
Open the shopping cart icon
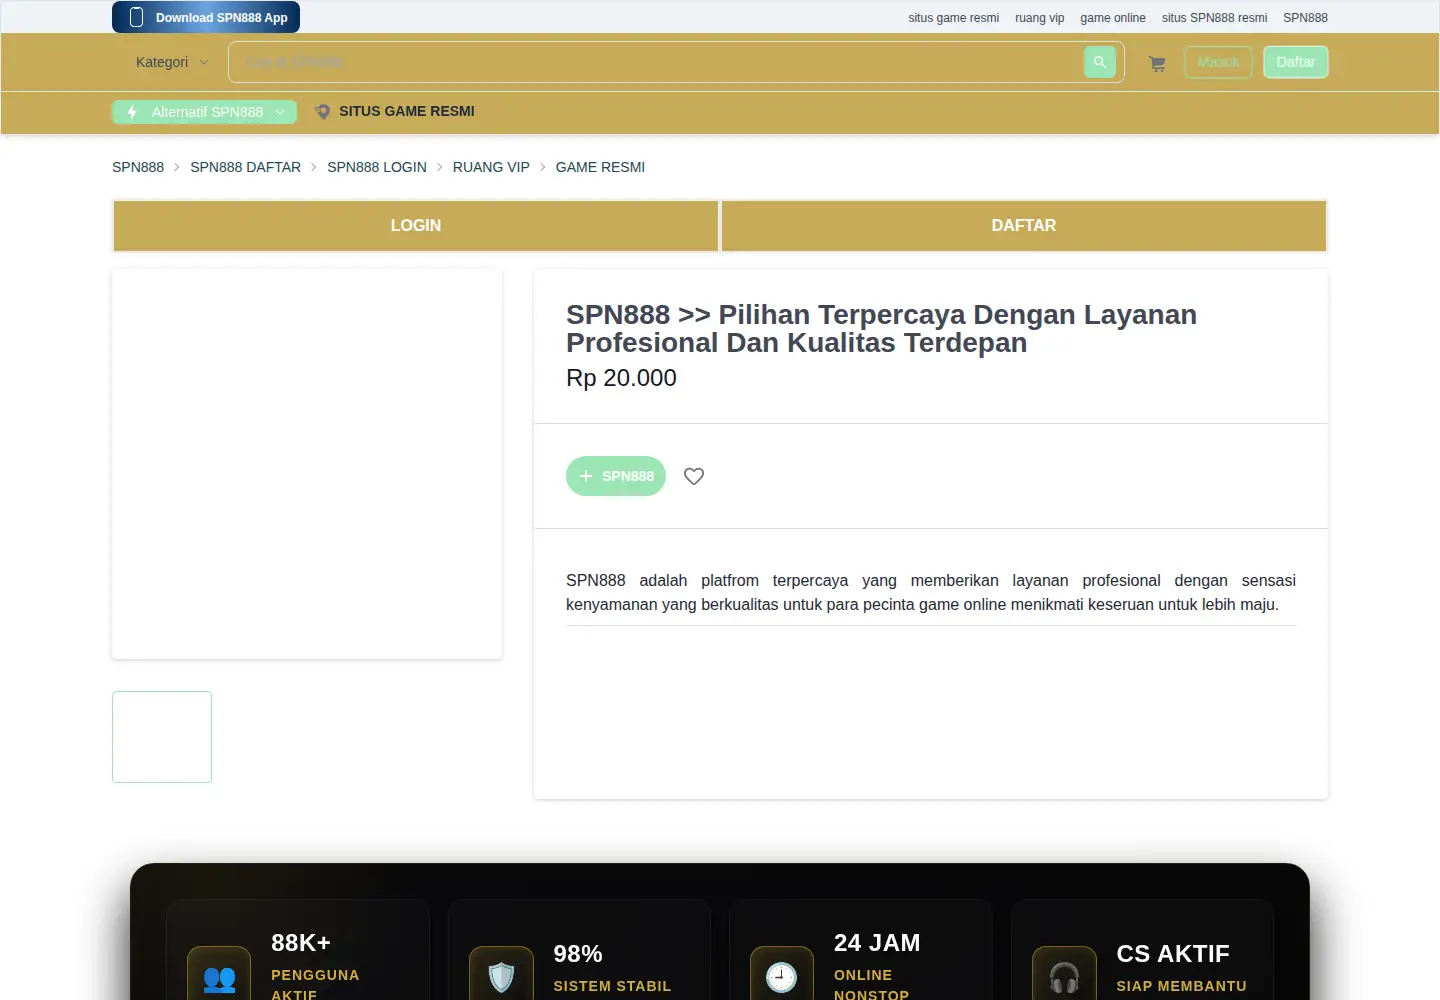click(x=1157, y=63)
